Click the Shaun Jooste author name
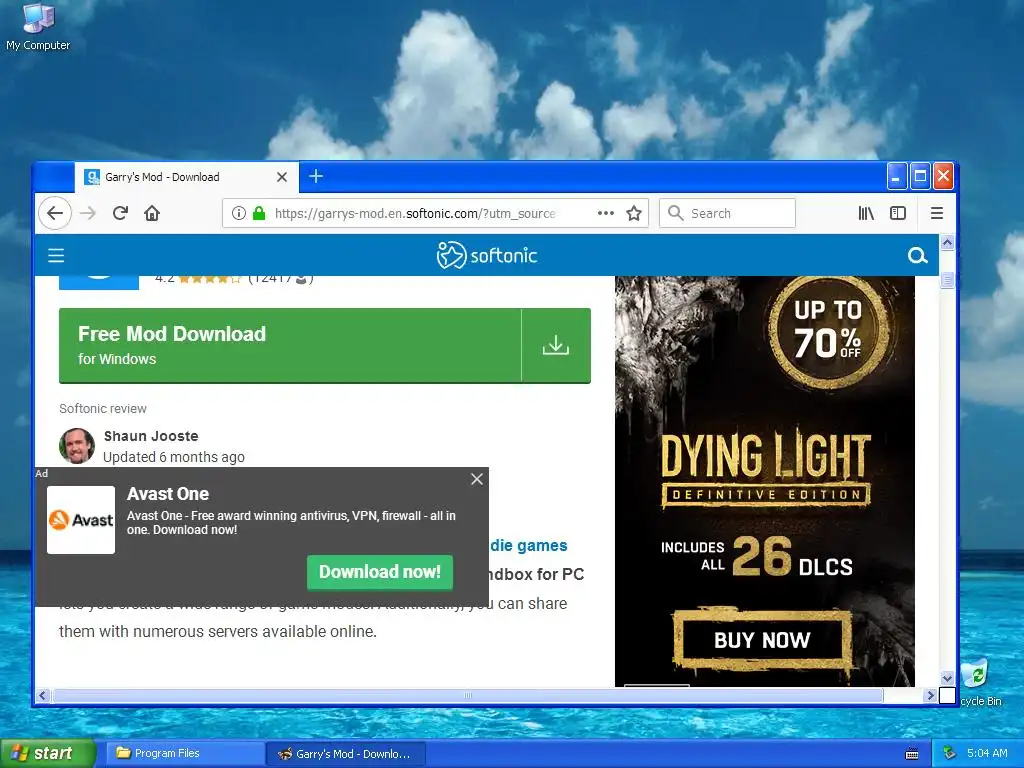 point(151,436)
